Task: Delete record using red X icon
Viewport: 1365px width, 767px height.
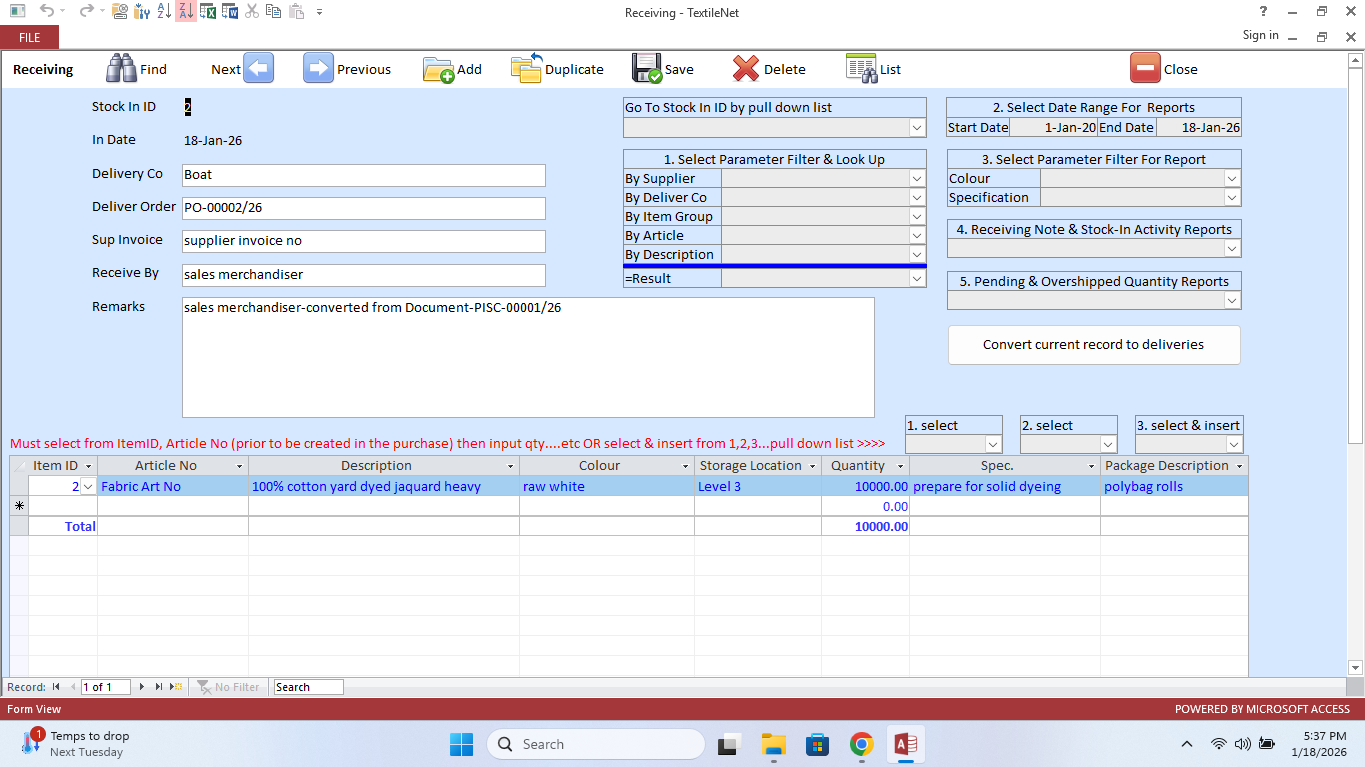Action: coord(746,69)
